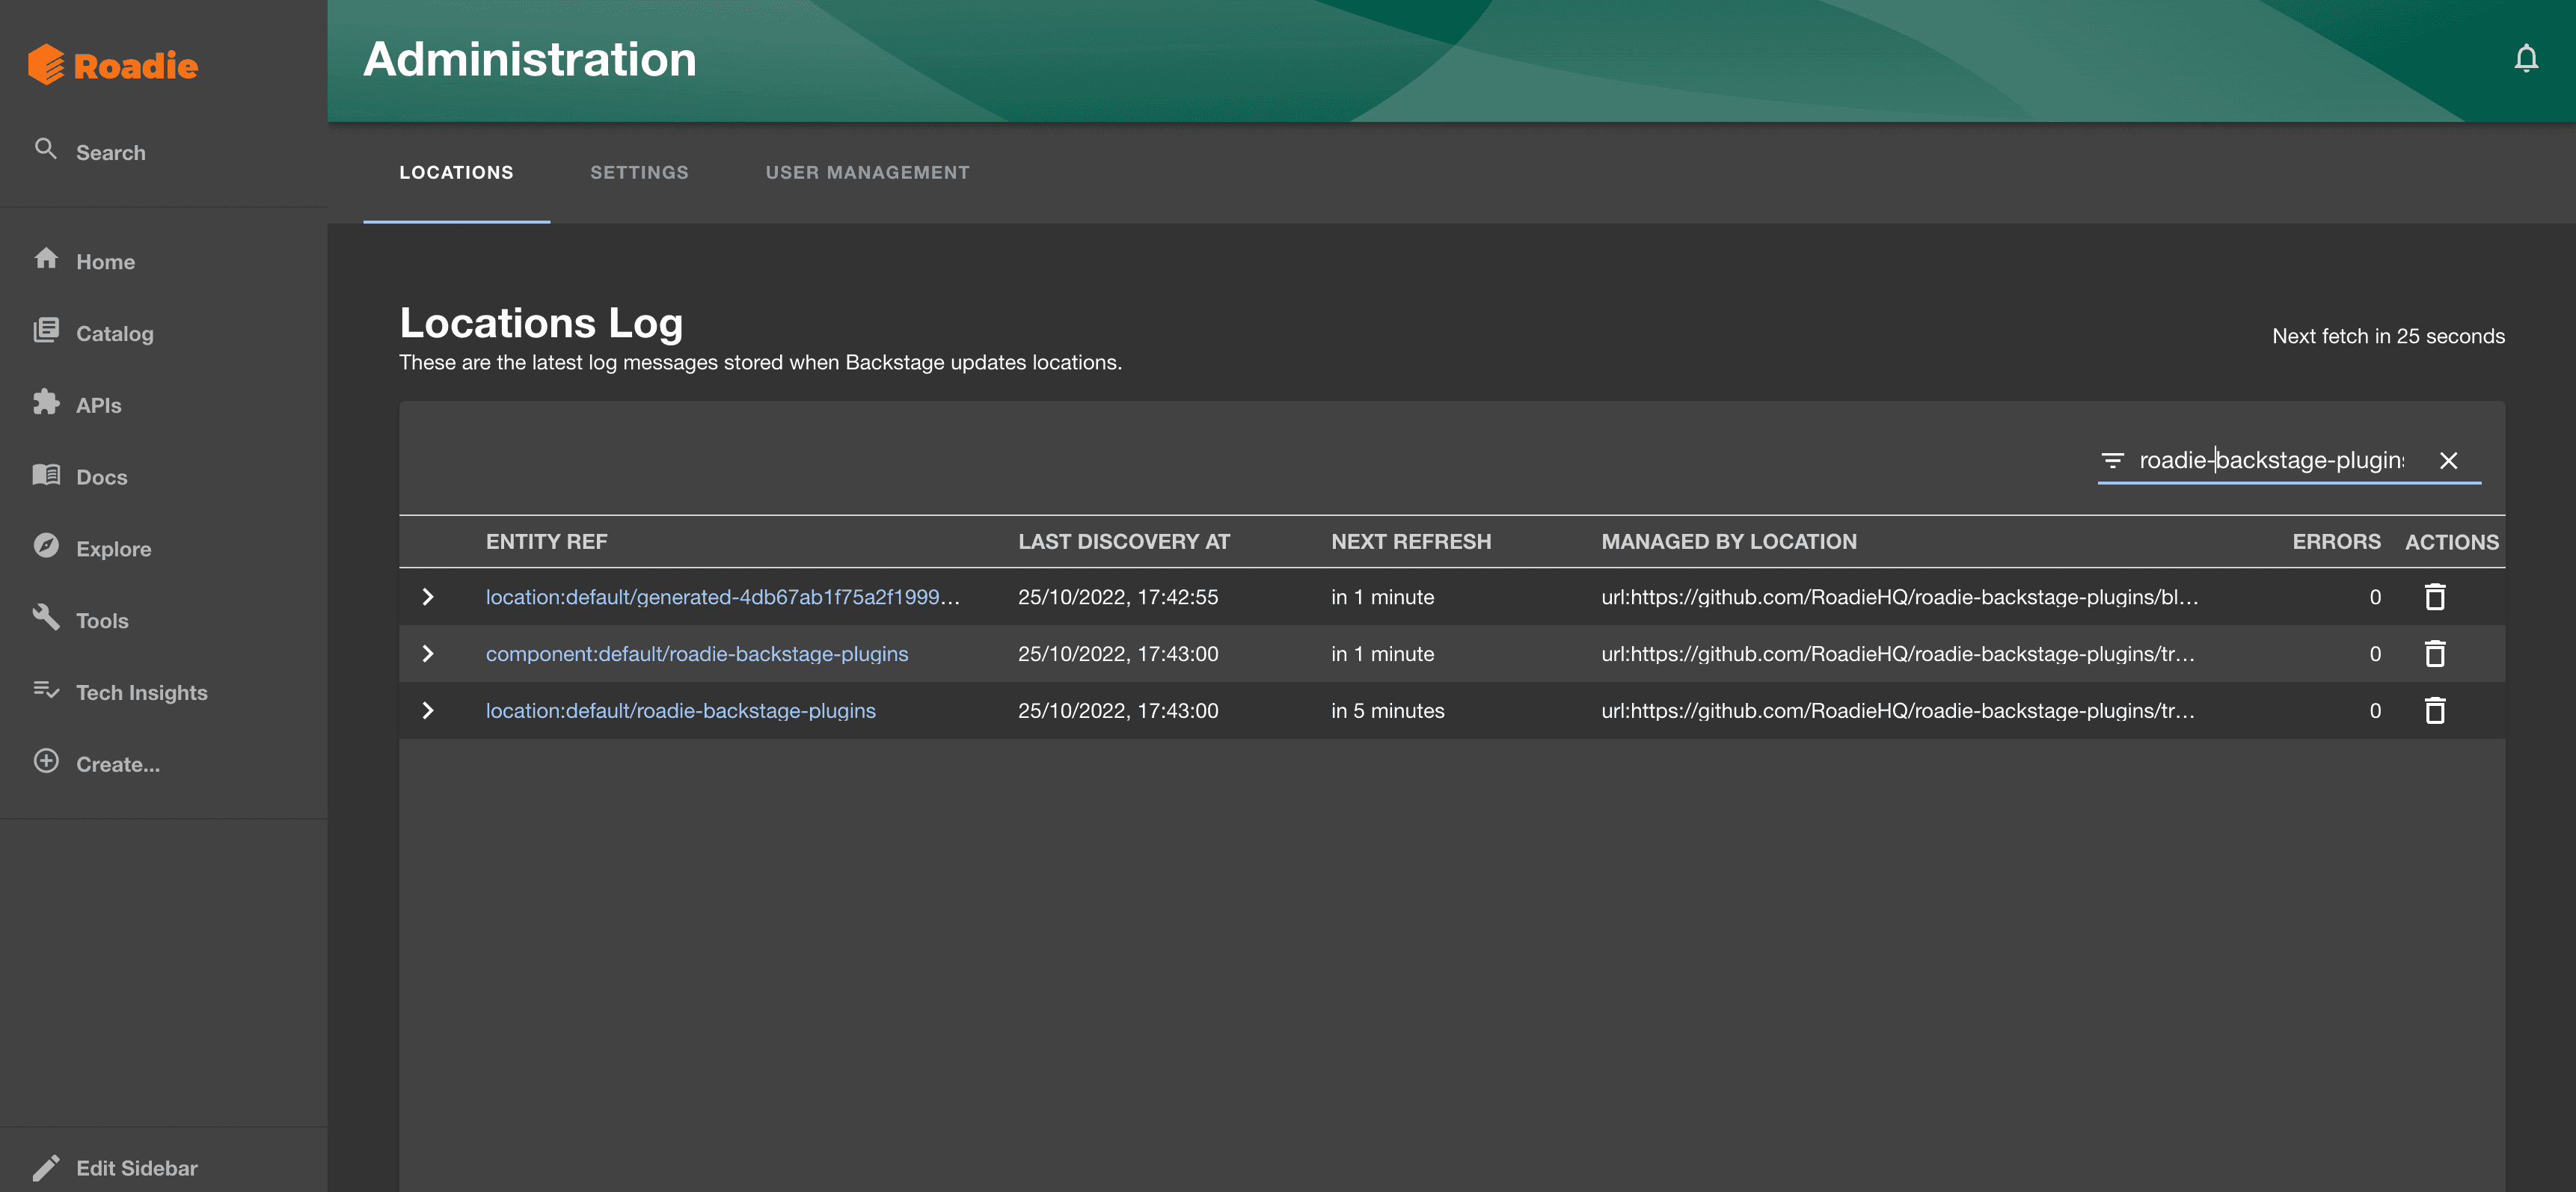Go to Home in sidebar
The height and width of the screenshot is (1192, 2576).
[105, 262]
